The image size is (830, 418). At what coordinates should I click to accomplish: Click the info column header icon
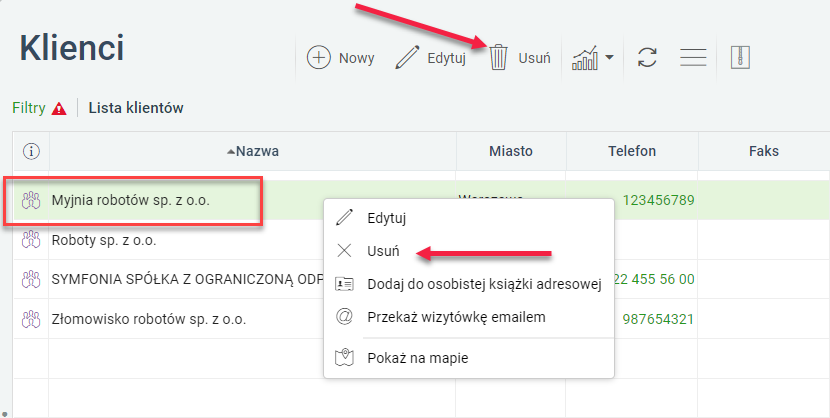click(x=31, y=151)
